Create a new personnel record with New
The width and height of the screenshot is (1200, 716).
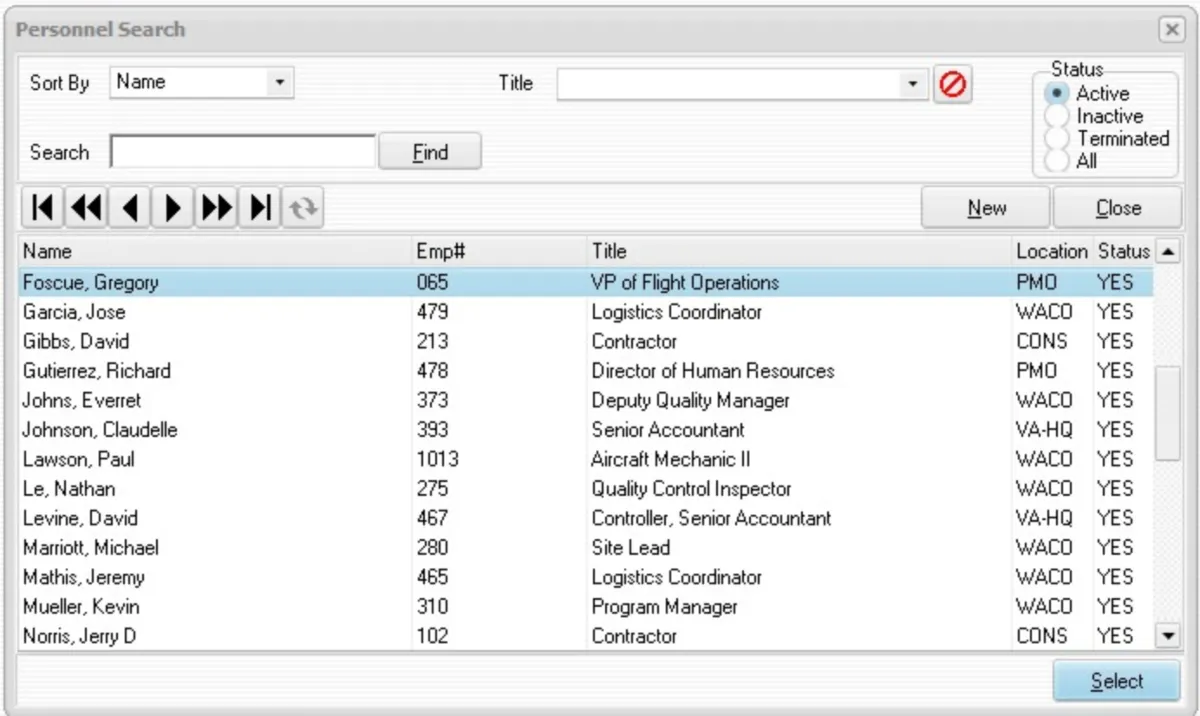[x=985, y=207]
